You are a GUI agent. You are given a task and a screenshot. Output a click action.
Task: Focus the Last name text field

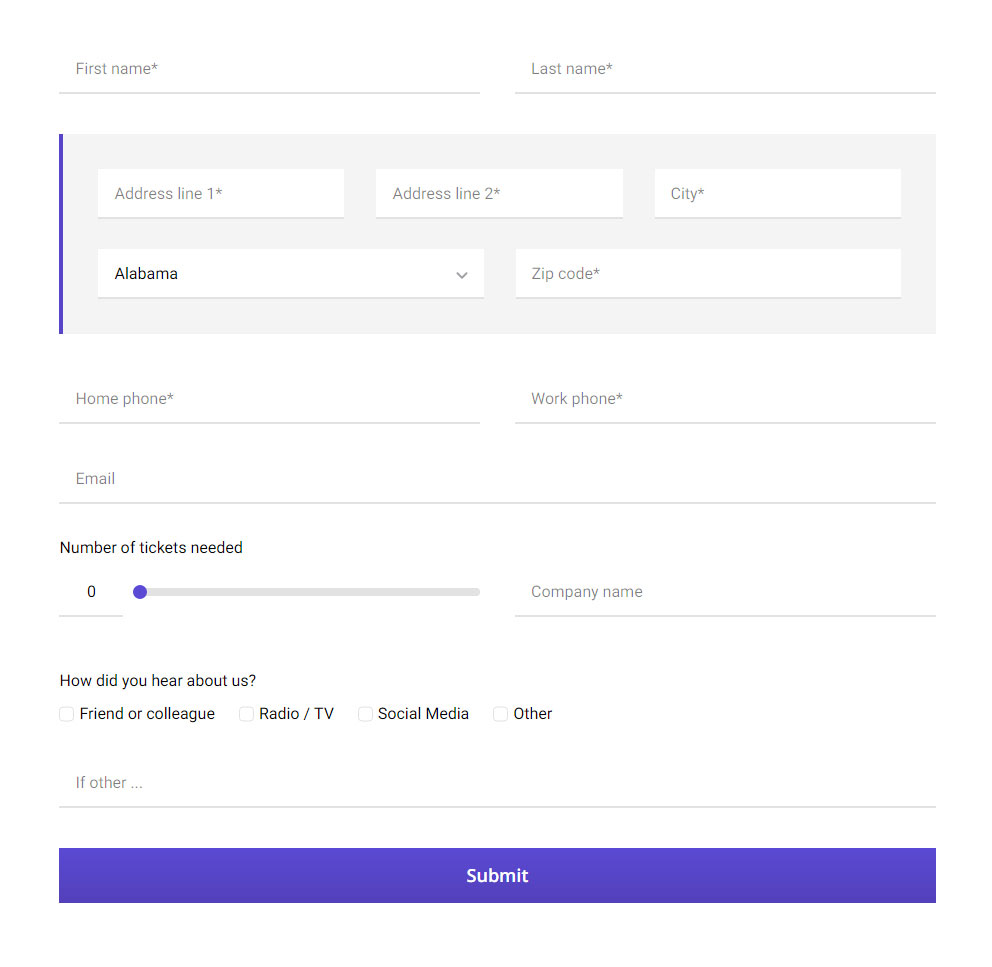click(x=725, y=69)
